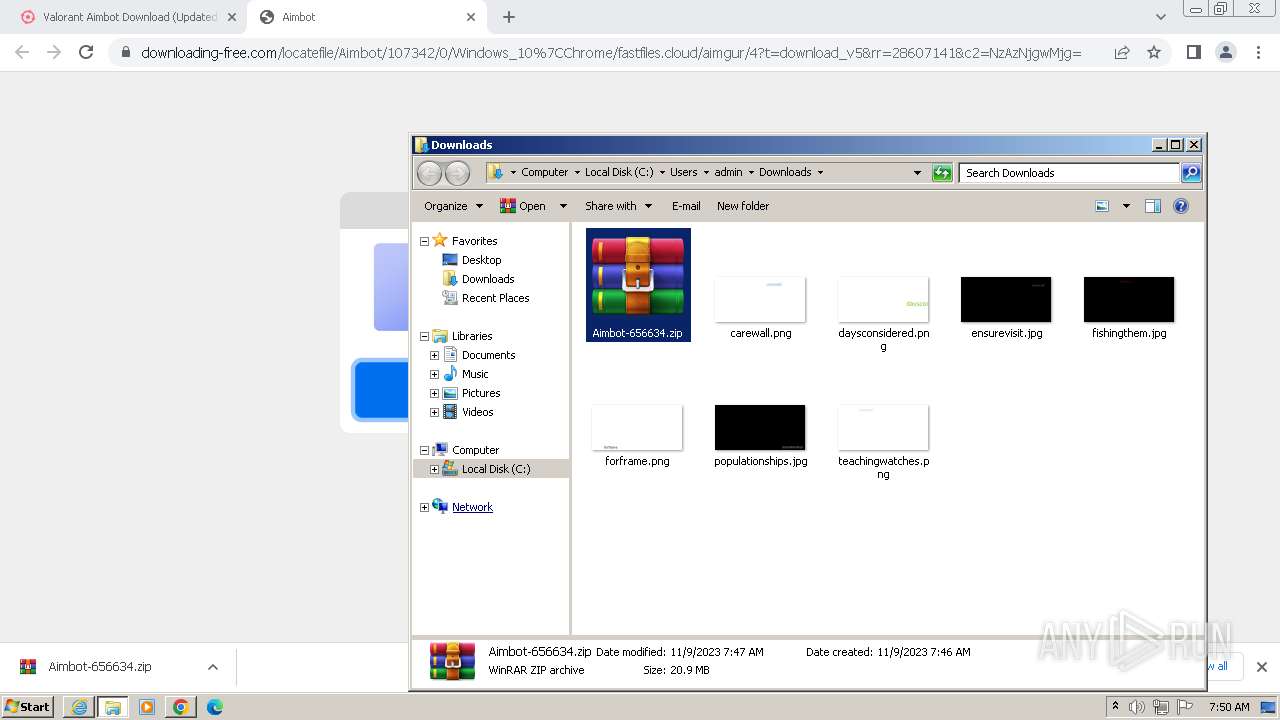
Task: Select teachingwatches.png thumbnail
Action: (883, 428)
